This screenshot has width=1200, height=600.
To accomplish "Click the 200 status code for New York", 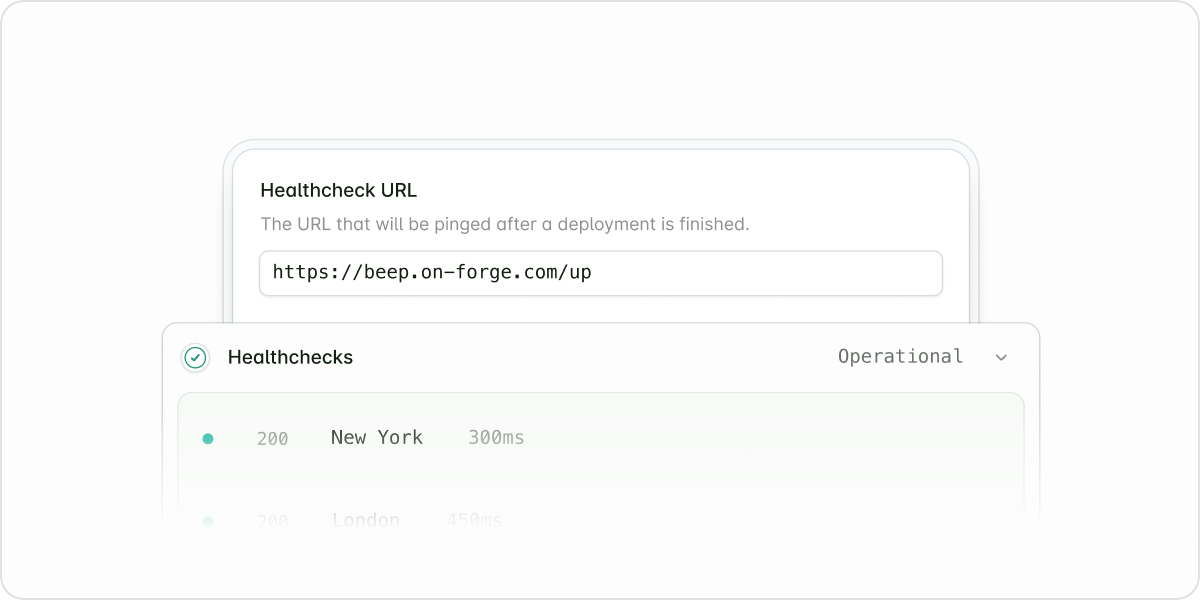I will click(x=272, y=439).
